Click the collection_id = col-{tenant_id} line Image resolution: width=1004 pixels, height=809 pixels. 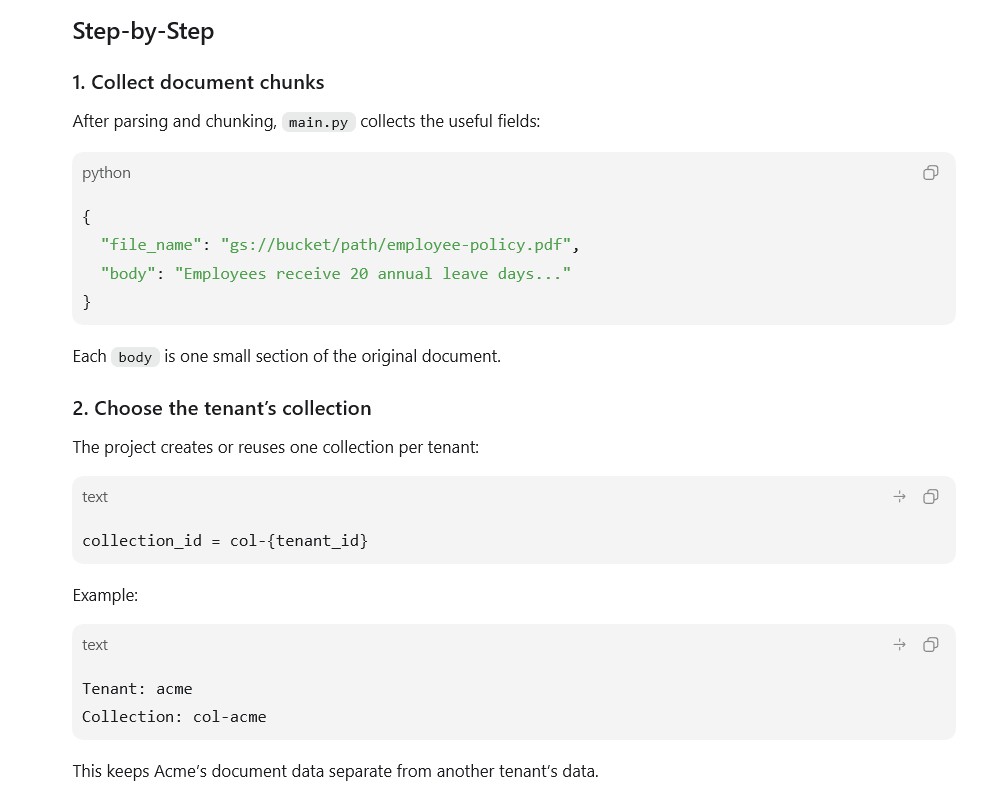coord(225,541)
